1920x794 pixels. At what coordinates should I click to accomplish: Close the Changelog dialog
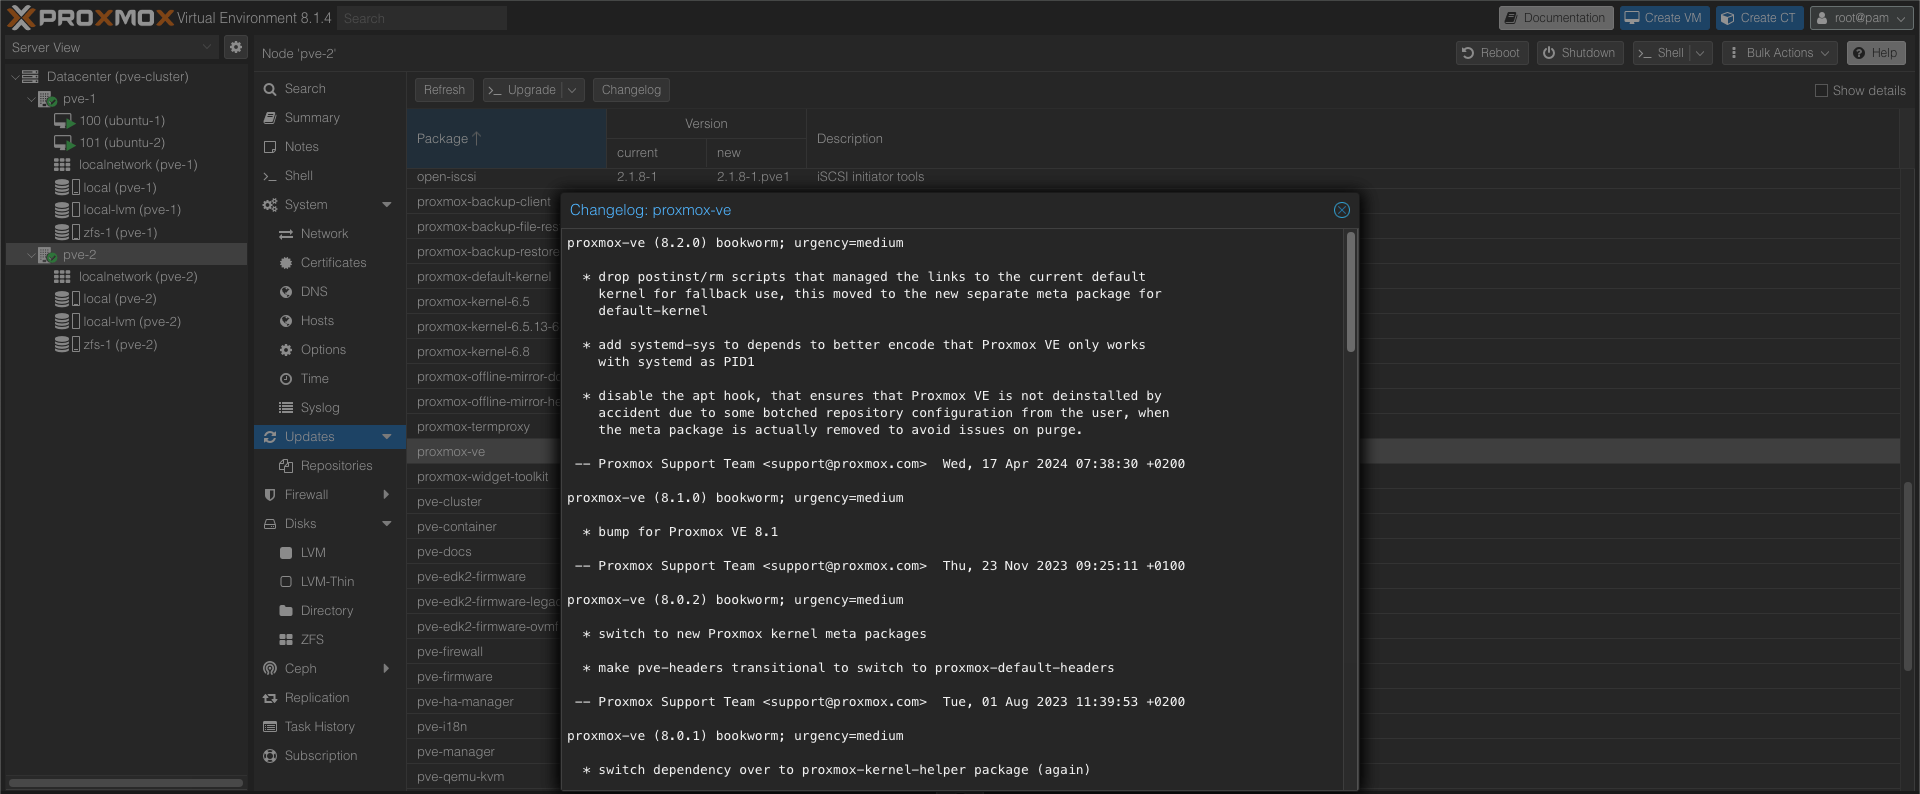click(1342, 210)
